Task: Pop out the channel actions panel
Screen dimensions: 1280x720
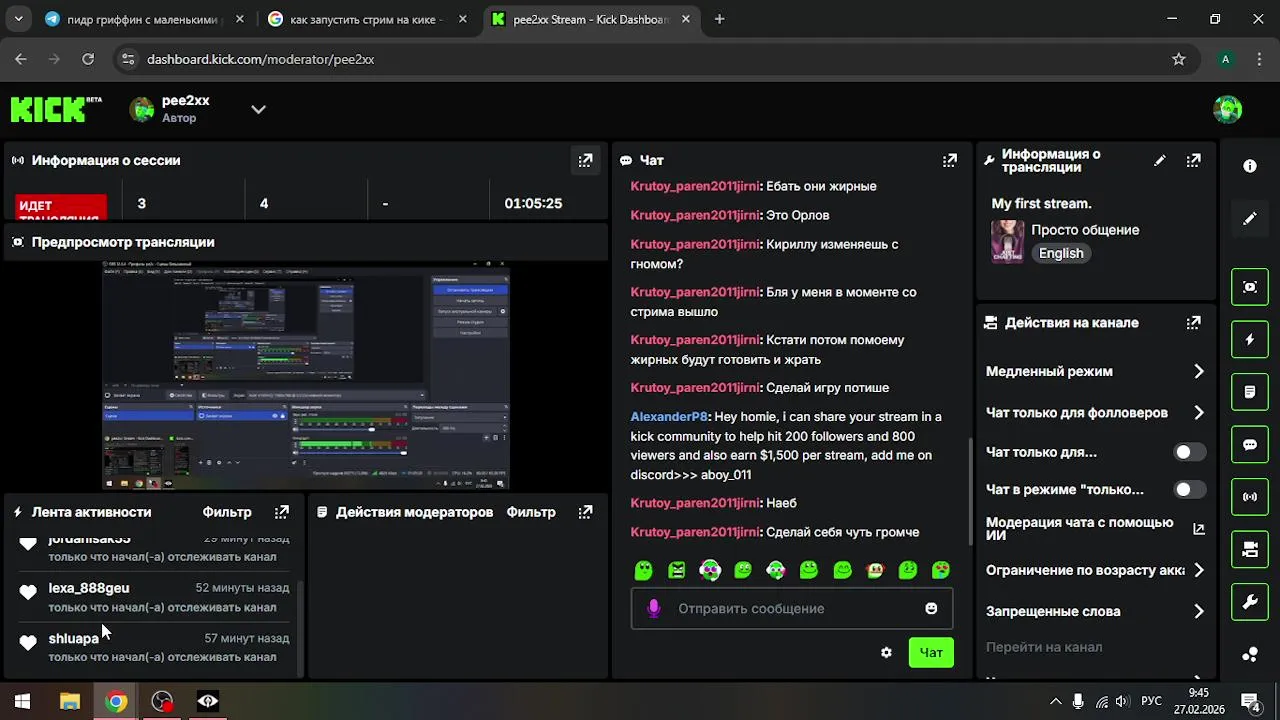Action: point(1193,323)
